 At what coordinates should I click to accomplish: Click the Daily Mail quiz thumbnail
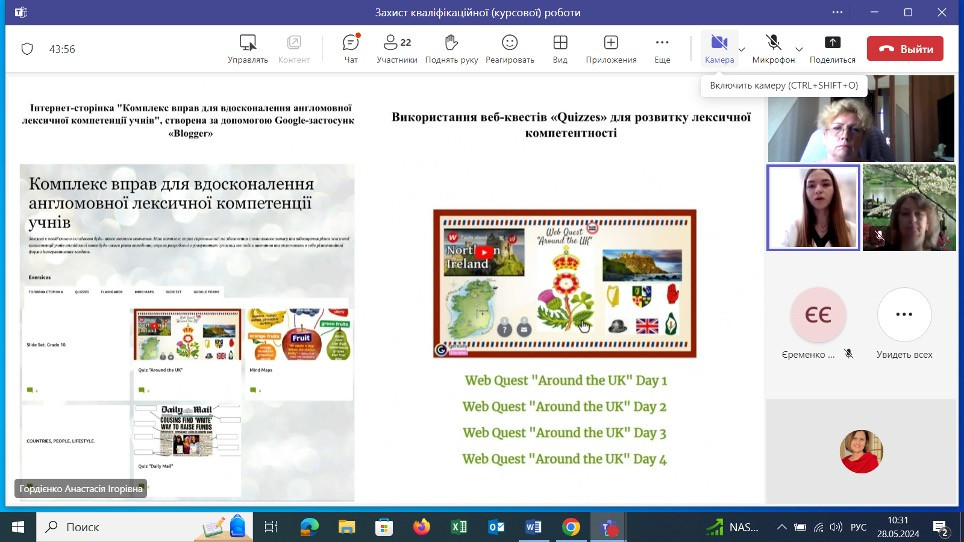(186, 430)
